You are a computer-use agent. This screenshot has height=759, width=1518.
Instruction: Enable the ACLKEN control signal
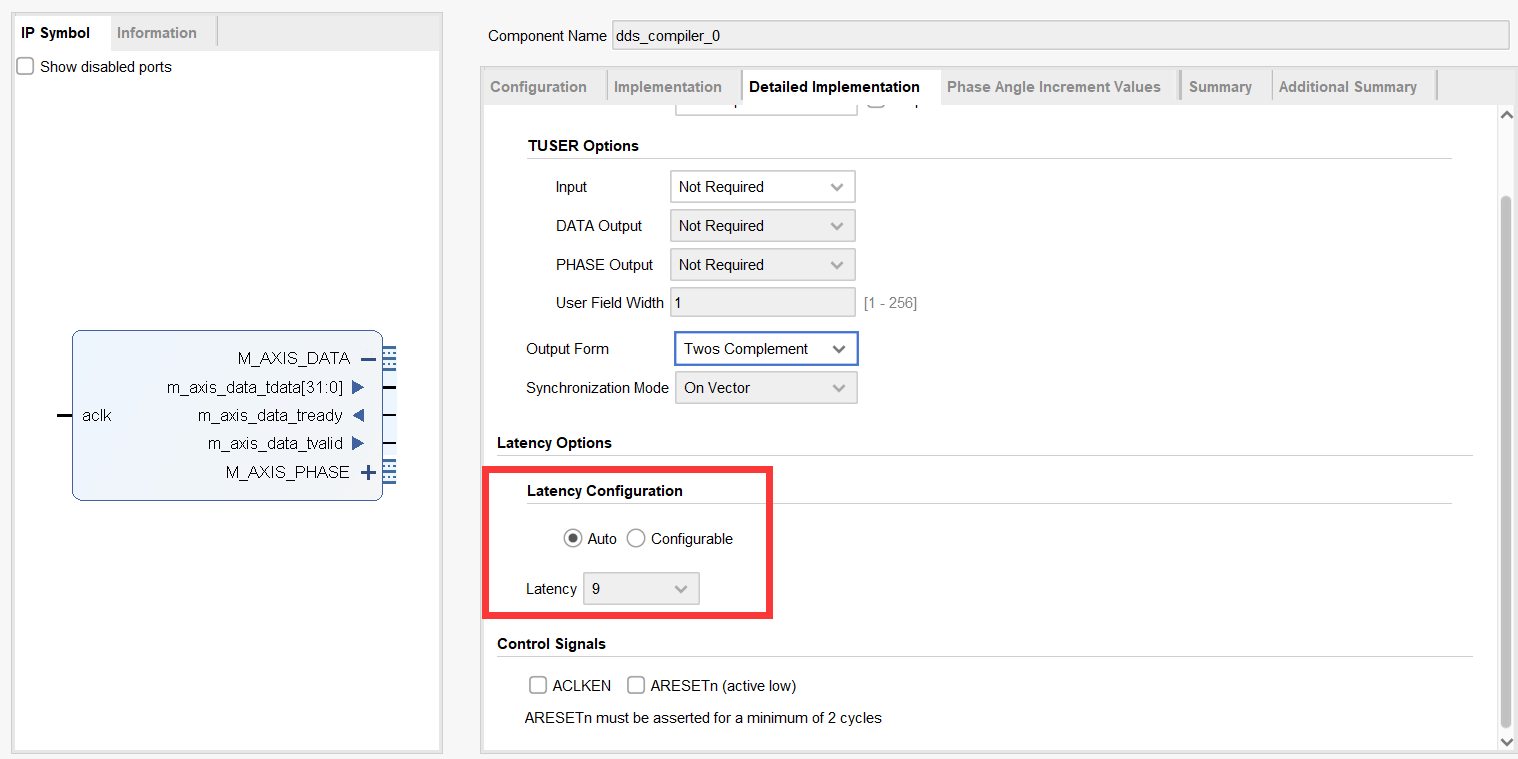538,686
